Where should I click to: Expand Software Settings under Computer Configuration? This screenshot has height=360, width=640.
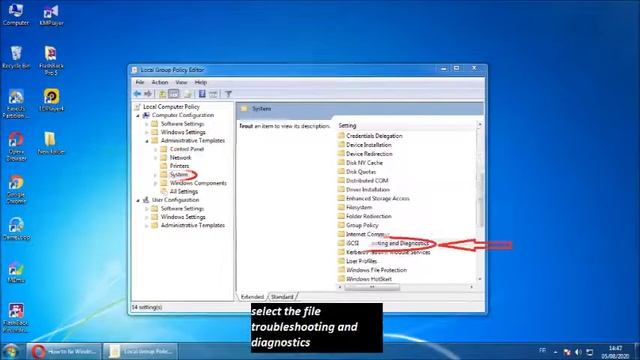[x=147, y=124]
